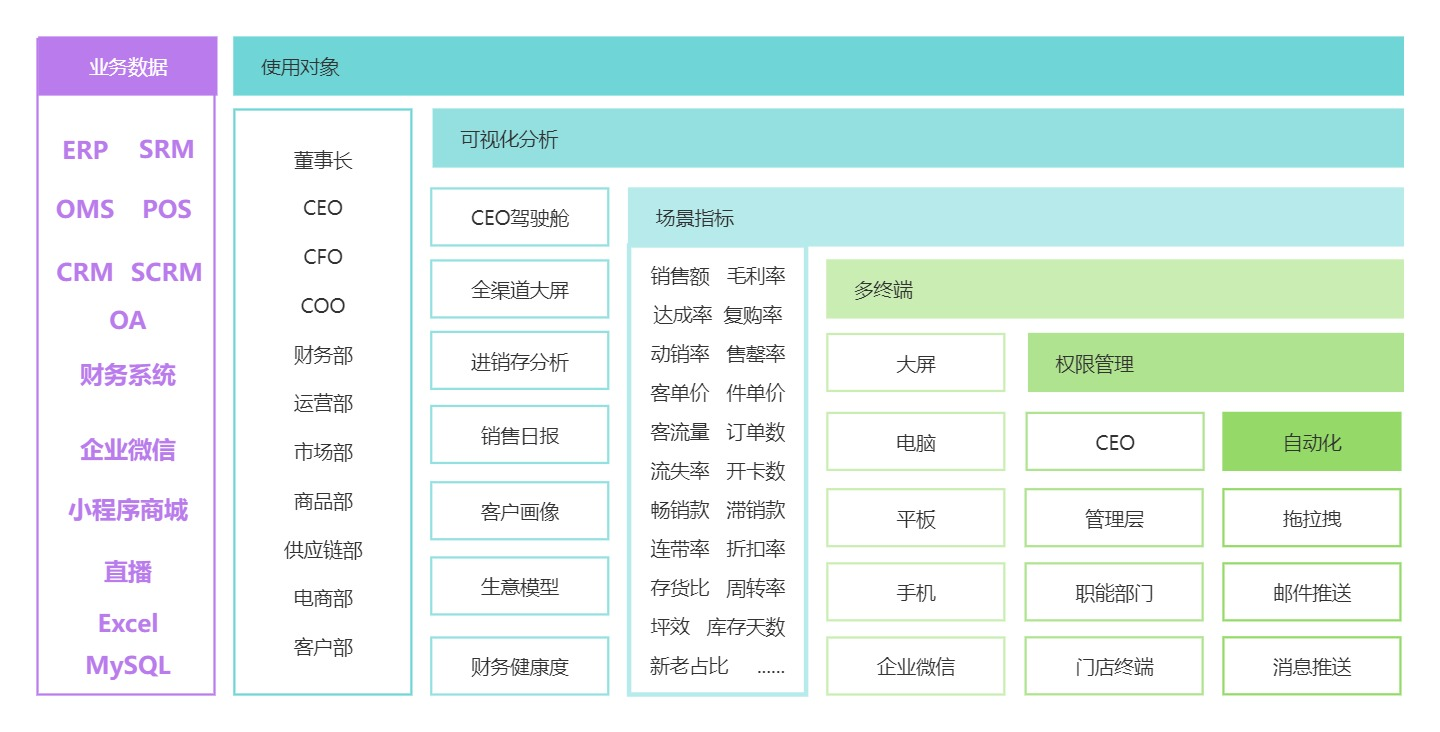This screenshot has height=732, width=1440.
Task: Click the 客单价 metric
Action: (x=680, y=393)
